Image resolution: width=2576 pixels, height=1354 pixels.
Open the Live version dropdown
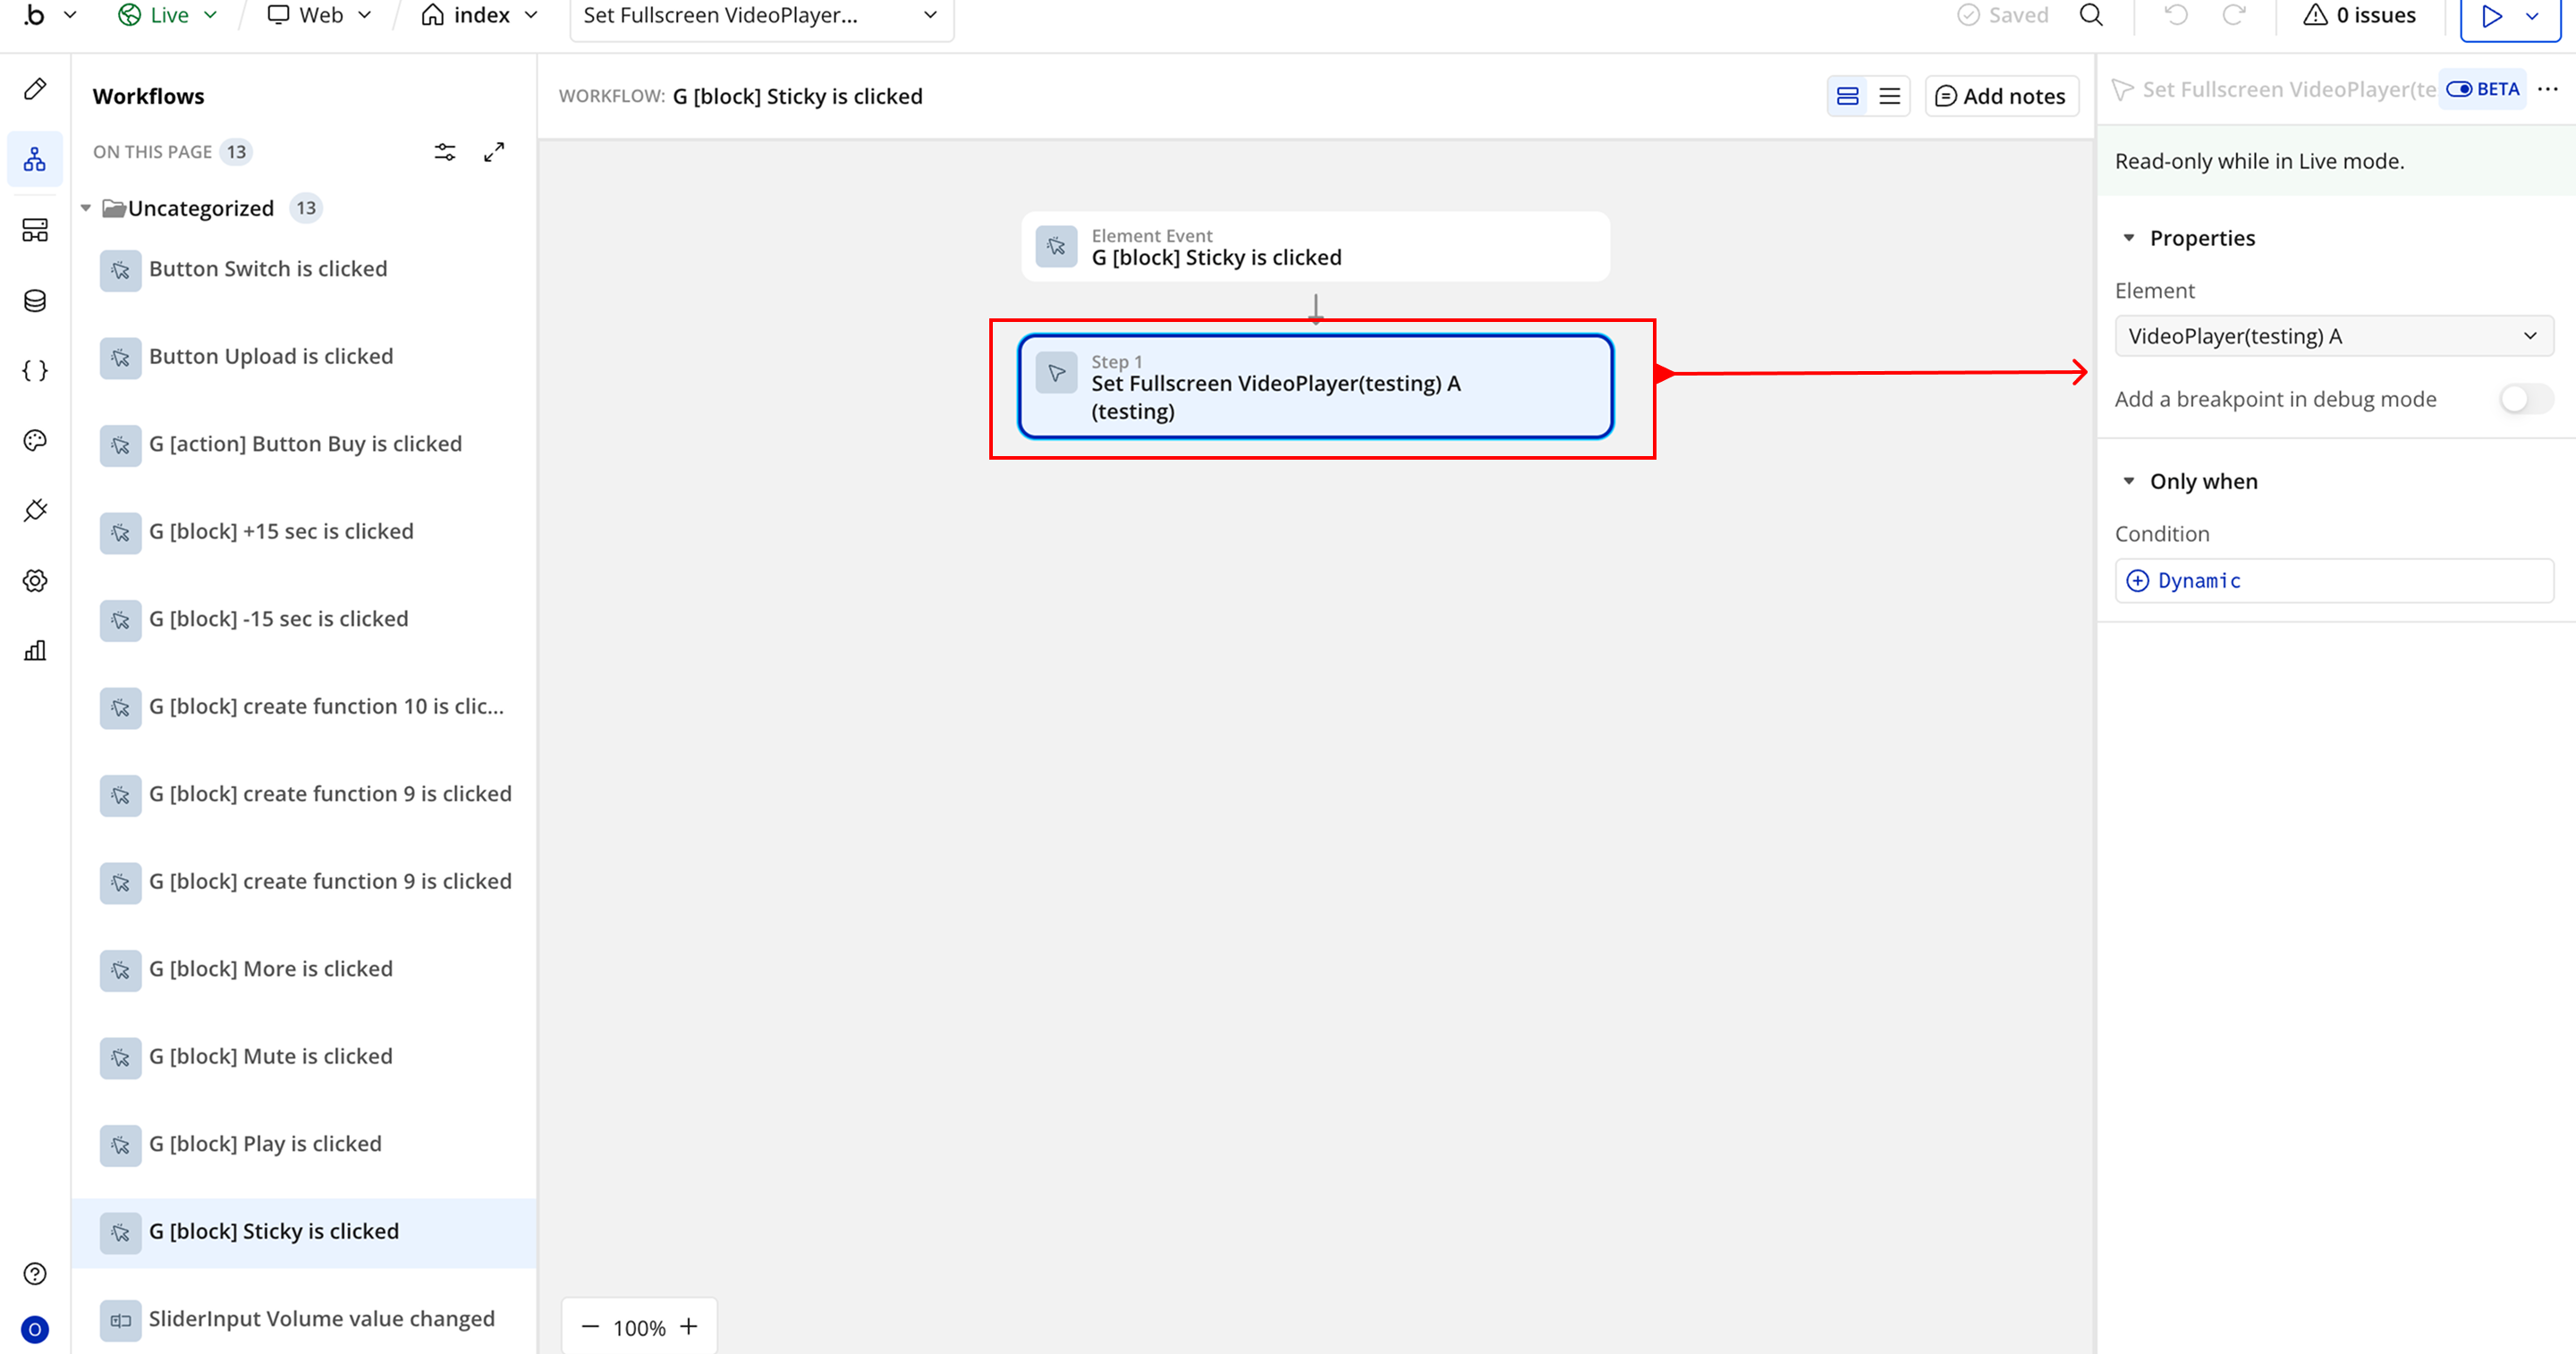point(168,15)
